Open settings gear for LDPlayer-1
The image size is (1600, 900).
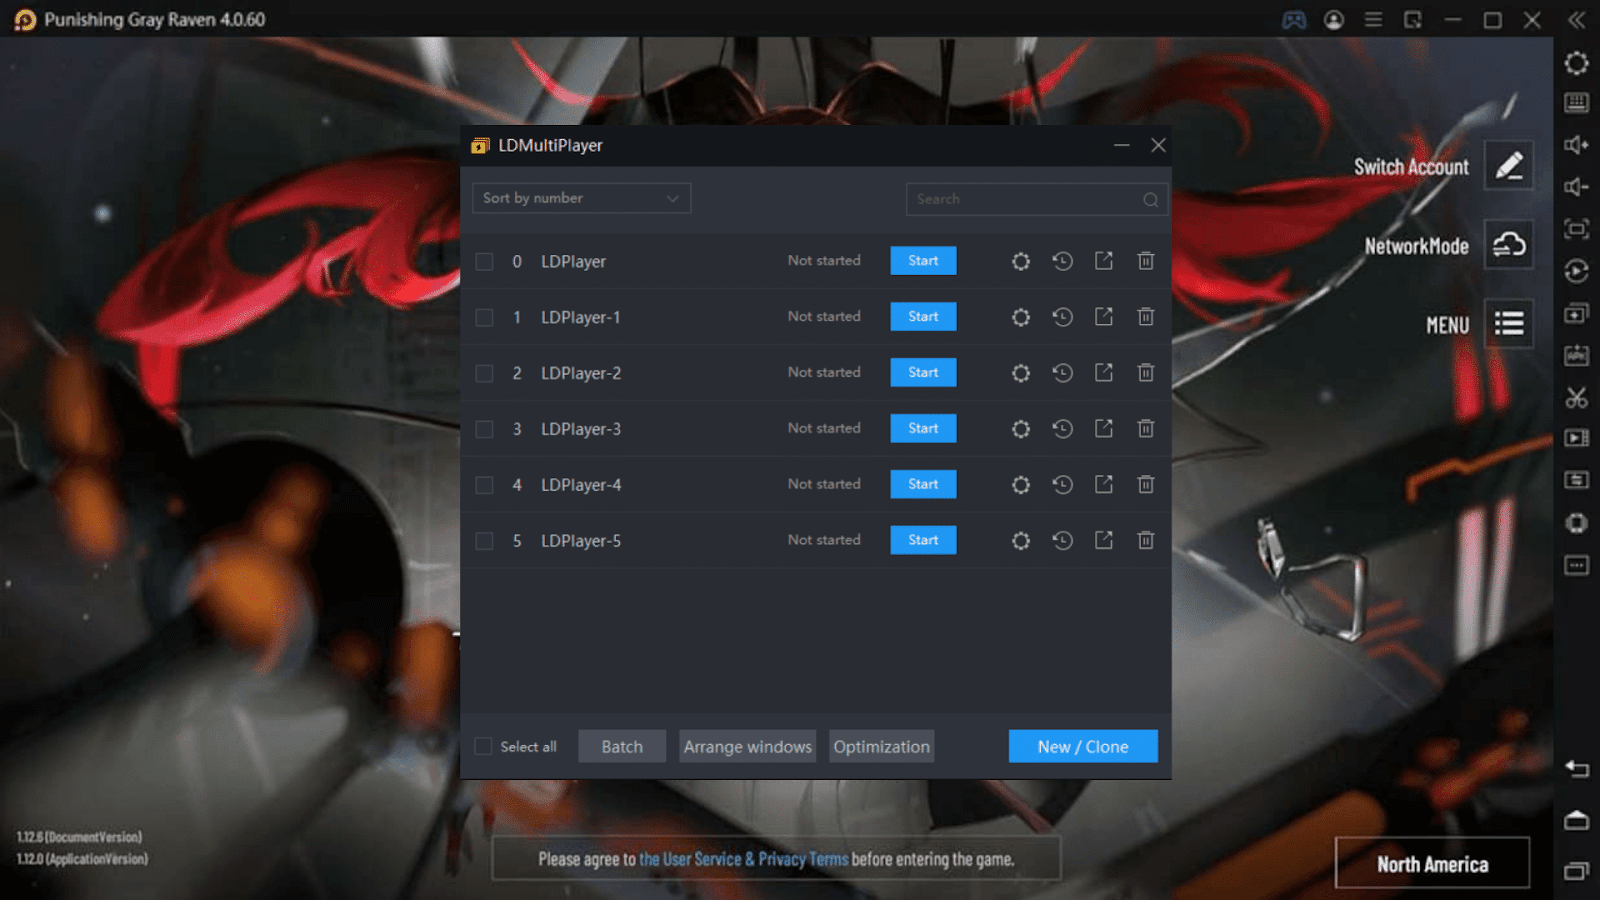(1020, 317)
